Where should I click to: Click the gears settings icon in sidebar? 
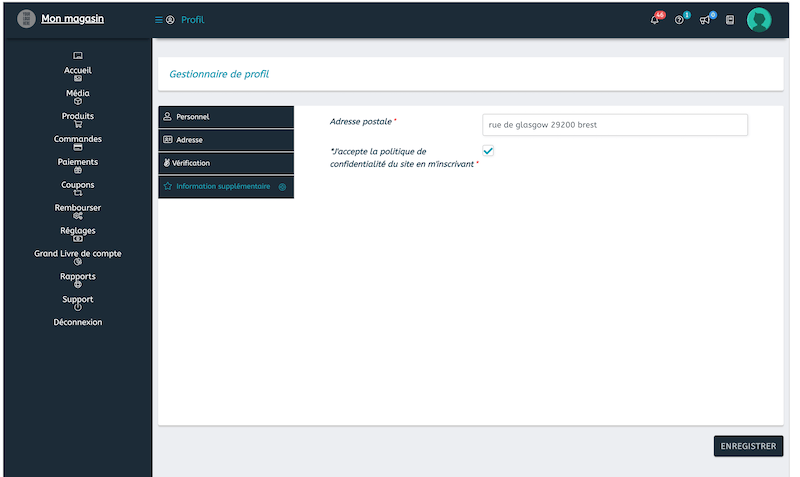click(x=78, y=216)
